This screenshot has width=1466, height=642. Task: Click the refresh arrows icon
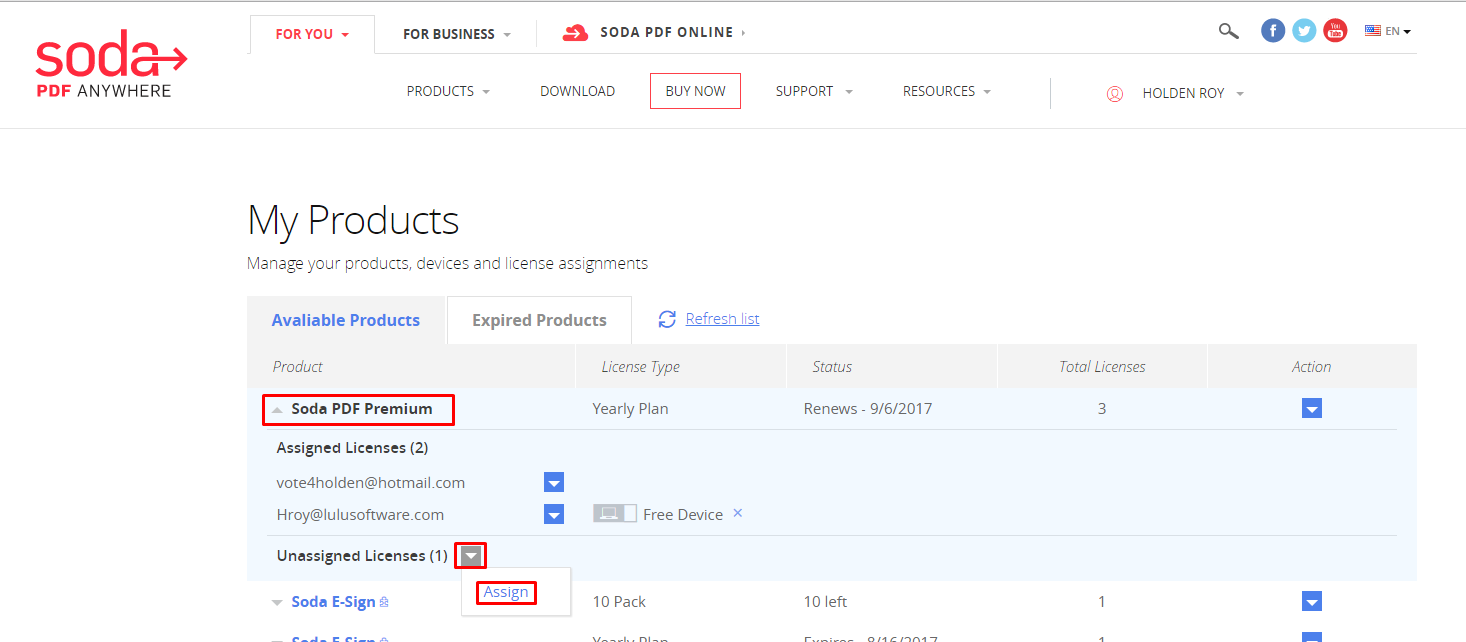tap(667, 319)
